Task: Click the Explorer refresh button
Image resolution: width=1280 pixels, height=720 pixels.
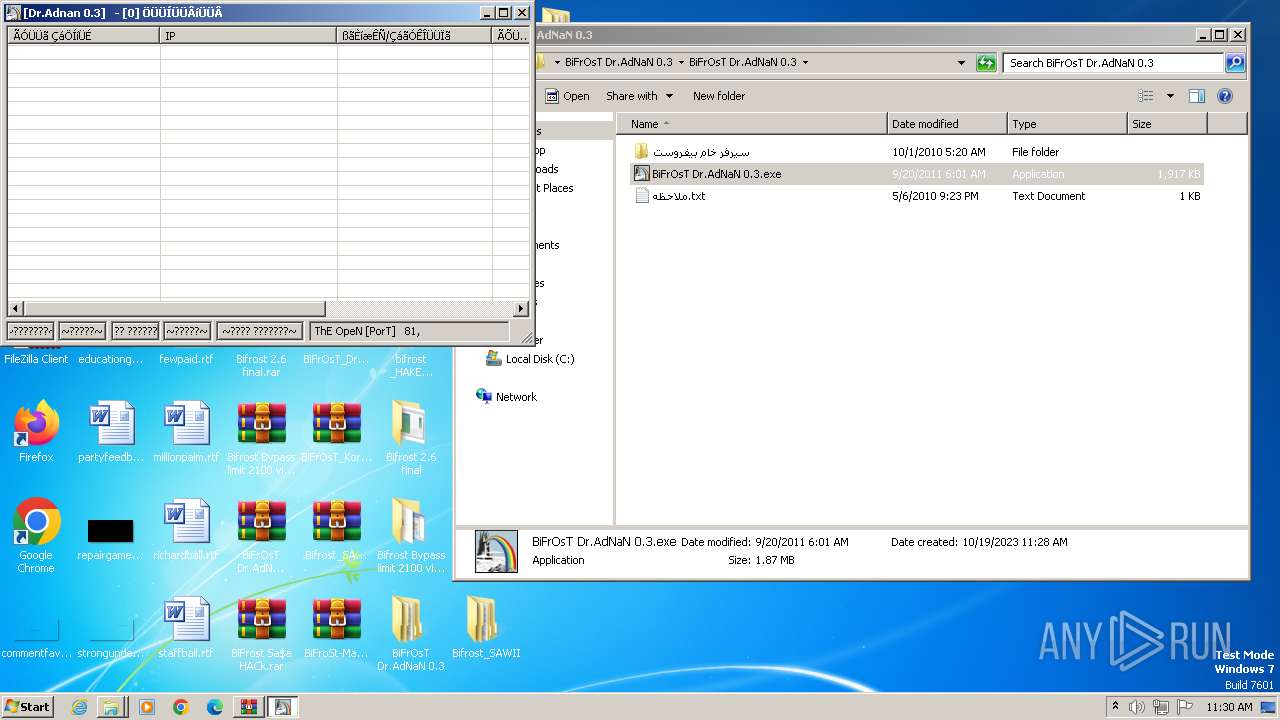Action: click(986, 62)
